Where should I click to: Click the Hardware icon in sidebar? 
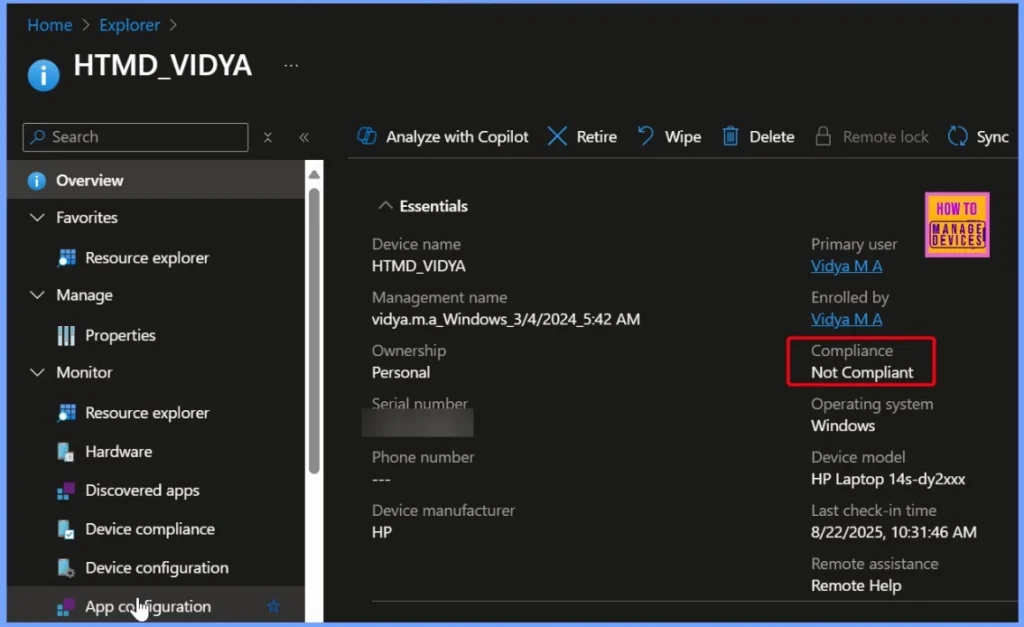pos(65,451)
